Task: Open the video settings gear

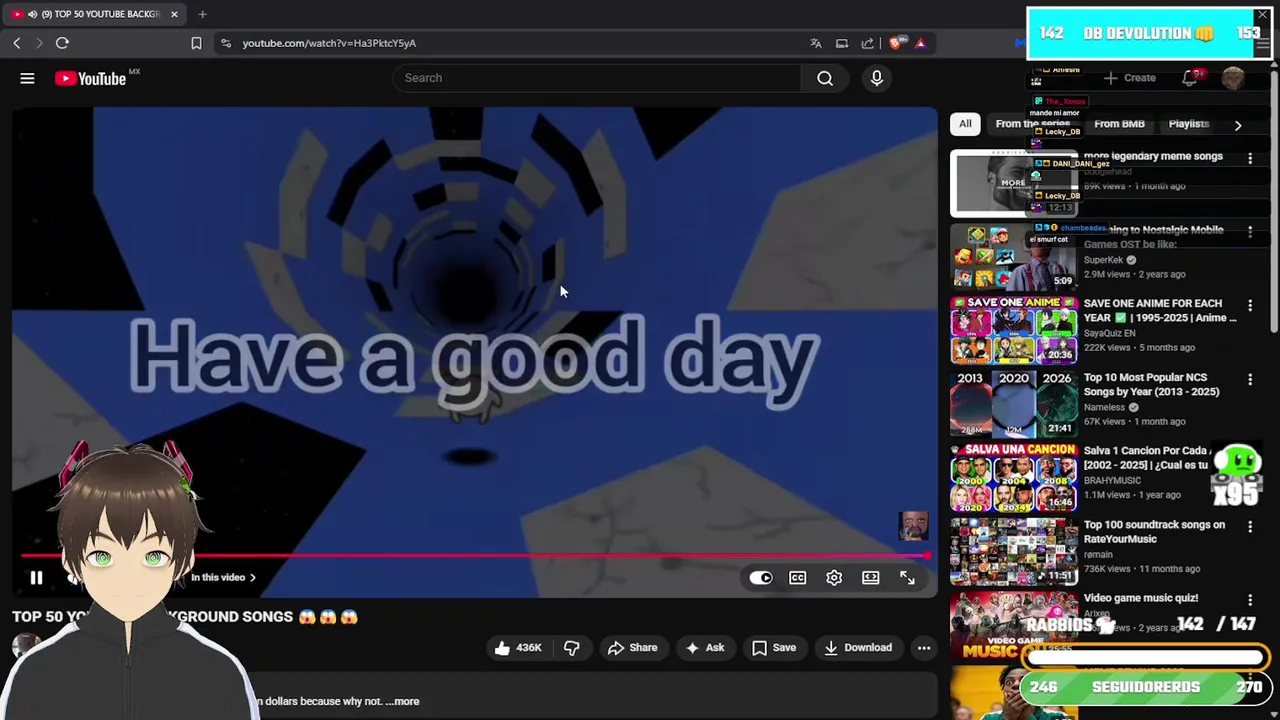Action: click(x=834, y=577)
